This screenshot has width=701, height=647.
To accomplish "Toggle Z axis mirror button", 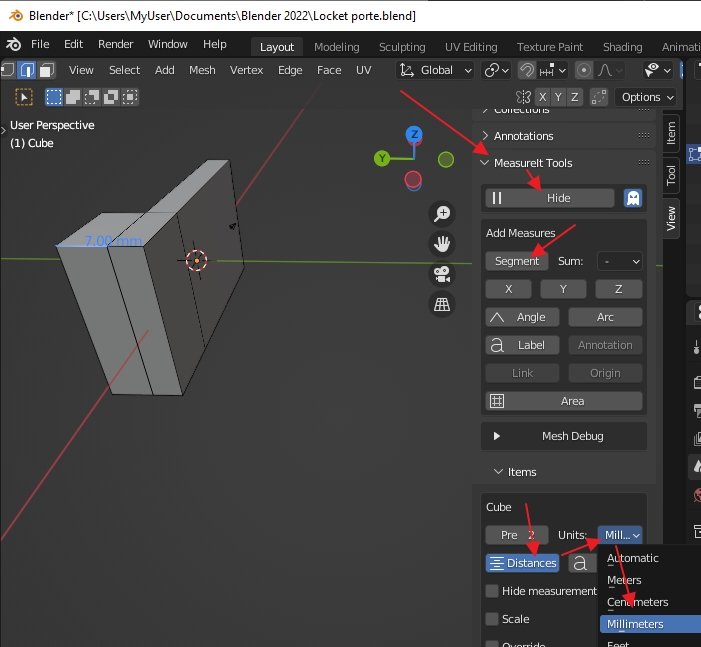I will [575, 97].
